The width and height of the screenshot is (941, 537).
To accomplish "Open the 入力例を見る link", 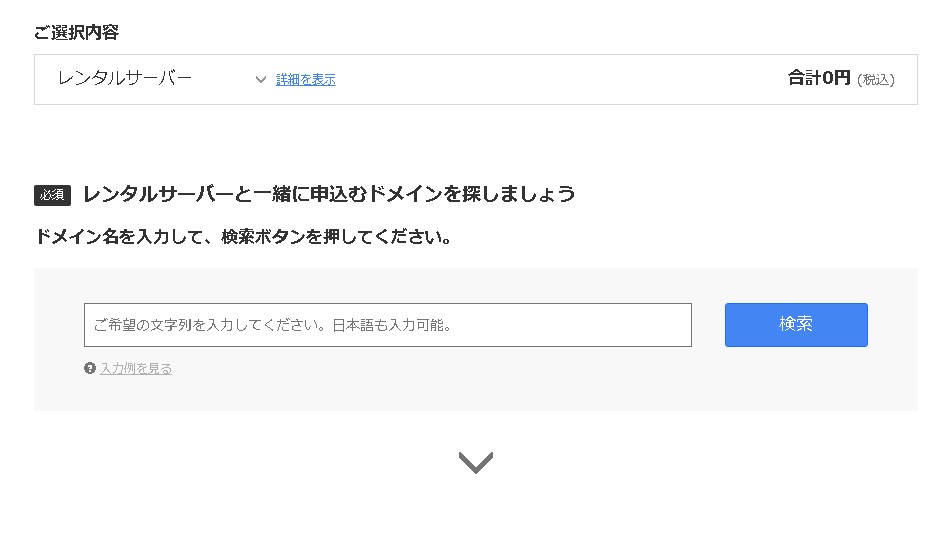I will (x=136, y=369).
